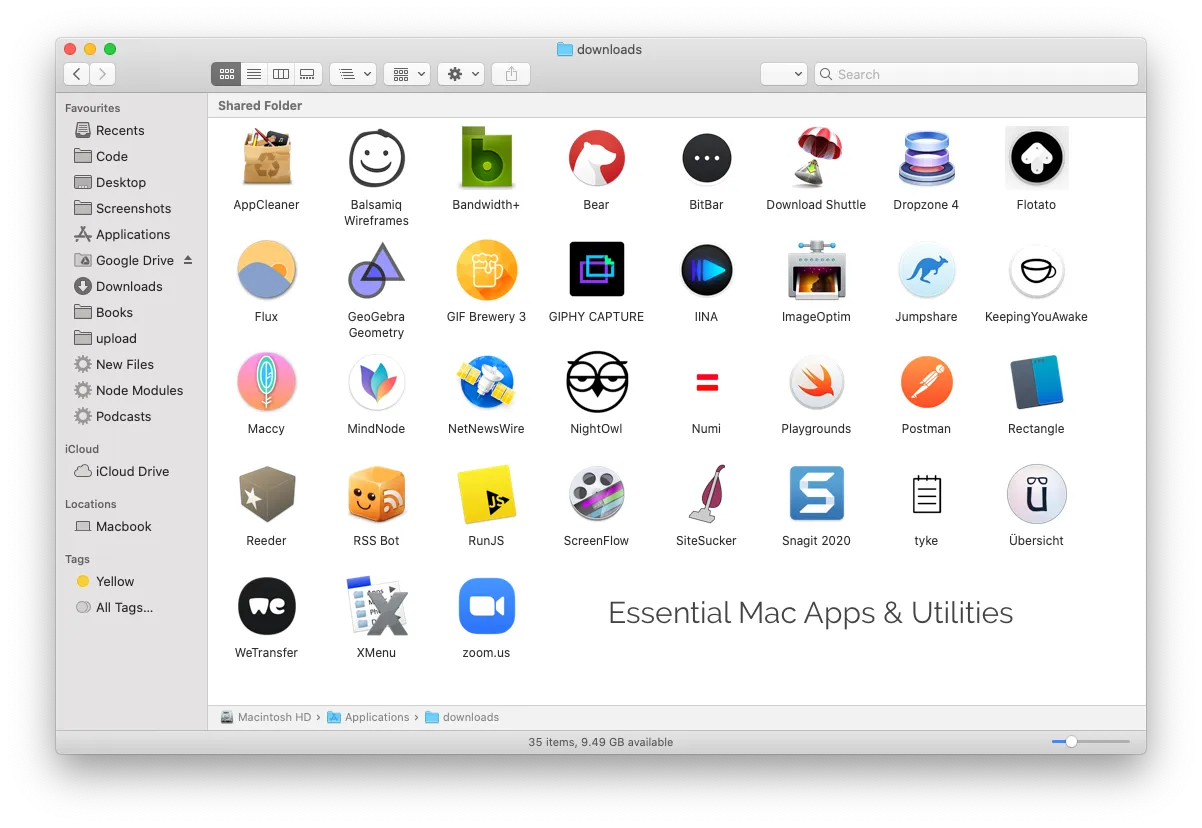This screenshot has height=828, width=1202.
Task: Select Google Drive in the sidebar
Action: (134, 260)
